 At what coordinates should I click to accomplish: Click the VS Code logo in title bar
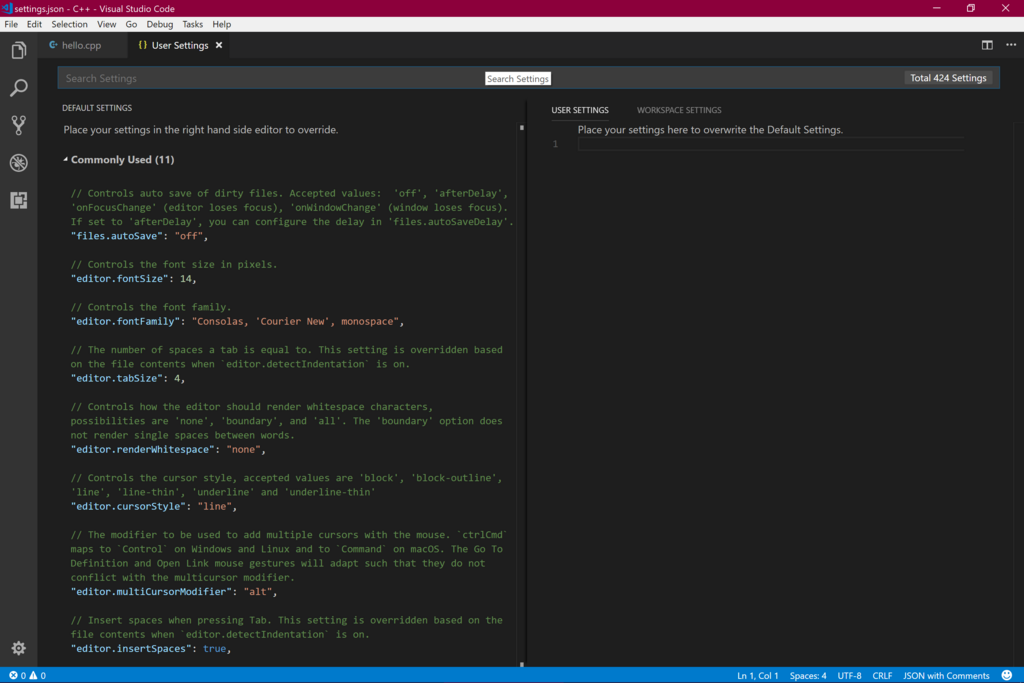point(7,8)
